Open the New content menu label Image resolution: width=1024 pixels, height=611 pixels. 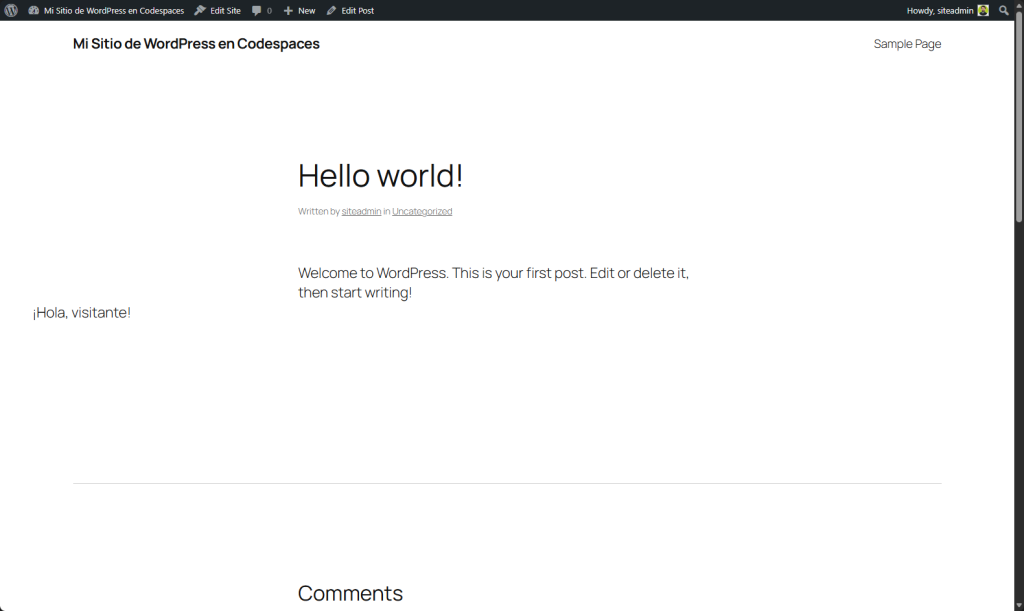(306, 10)
